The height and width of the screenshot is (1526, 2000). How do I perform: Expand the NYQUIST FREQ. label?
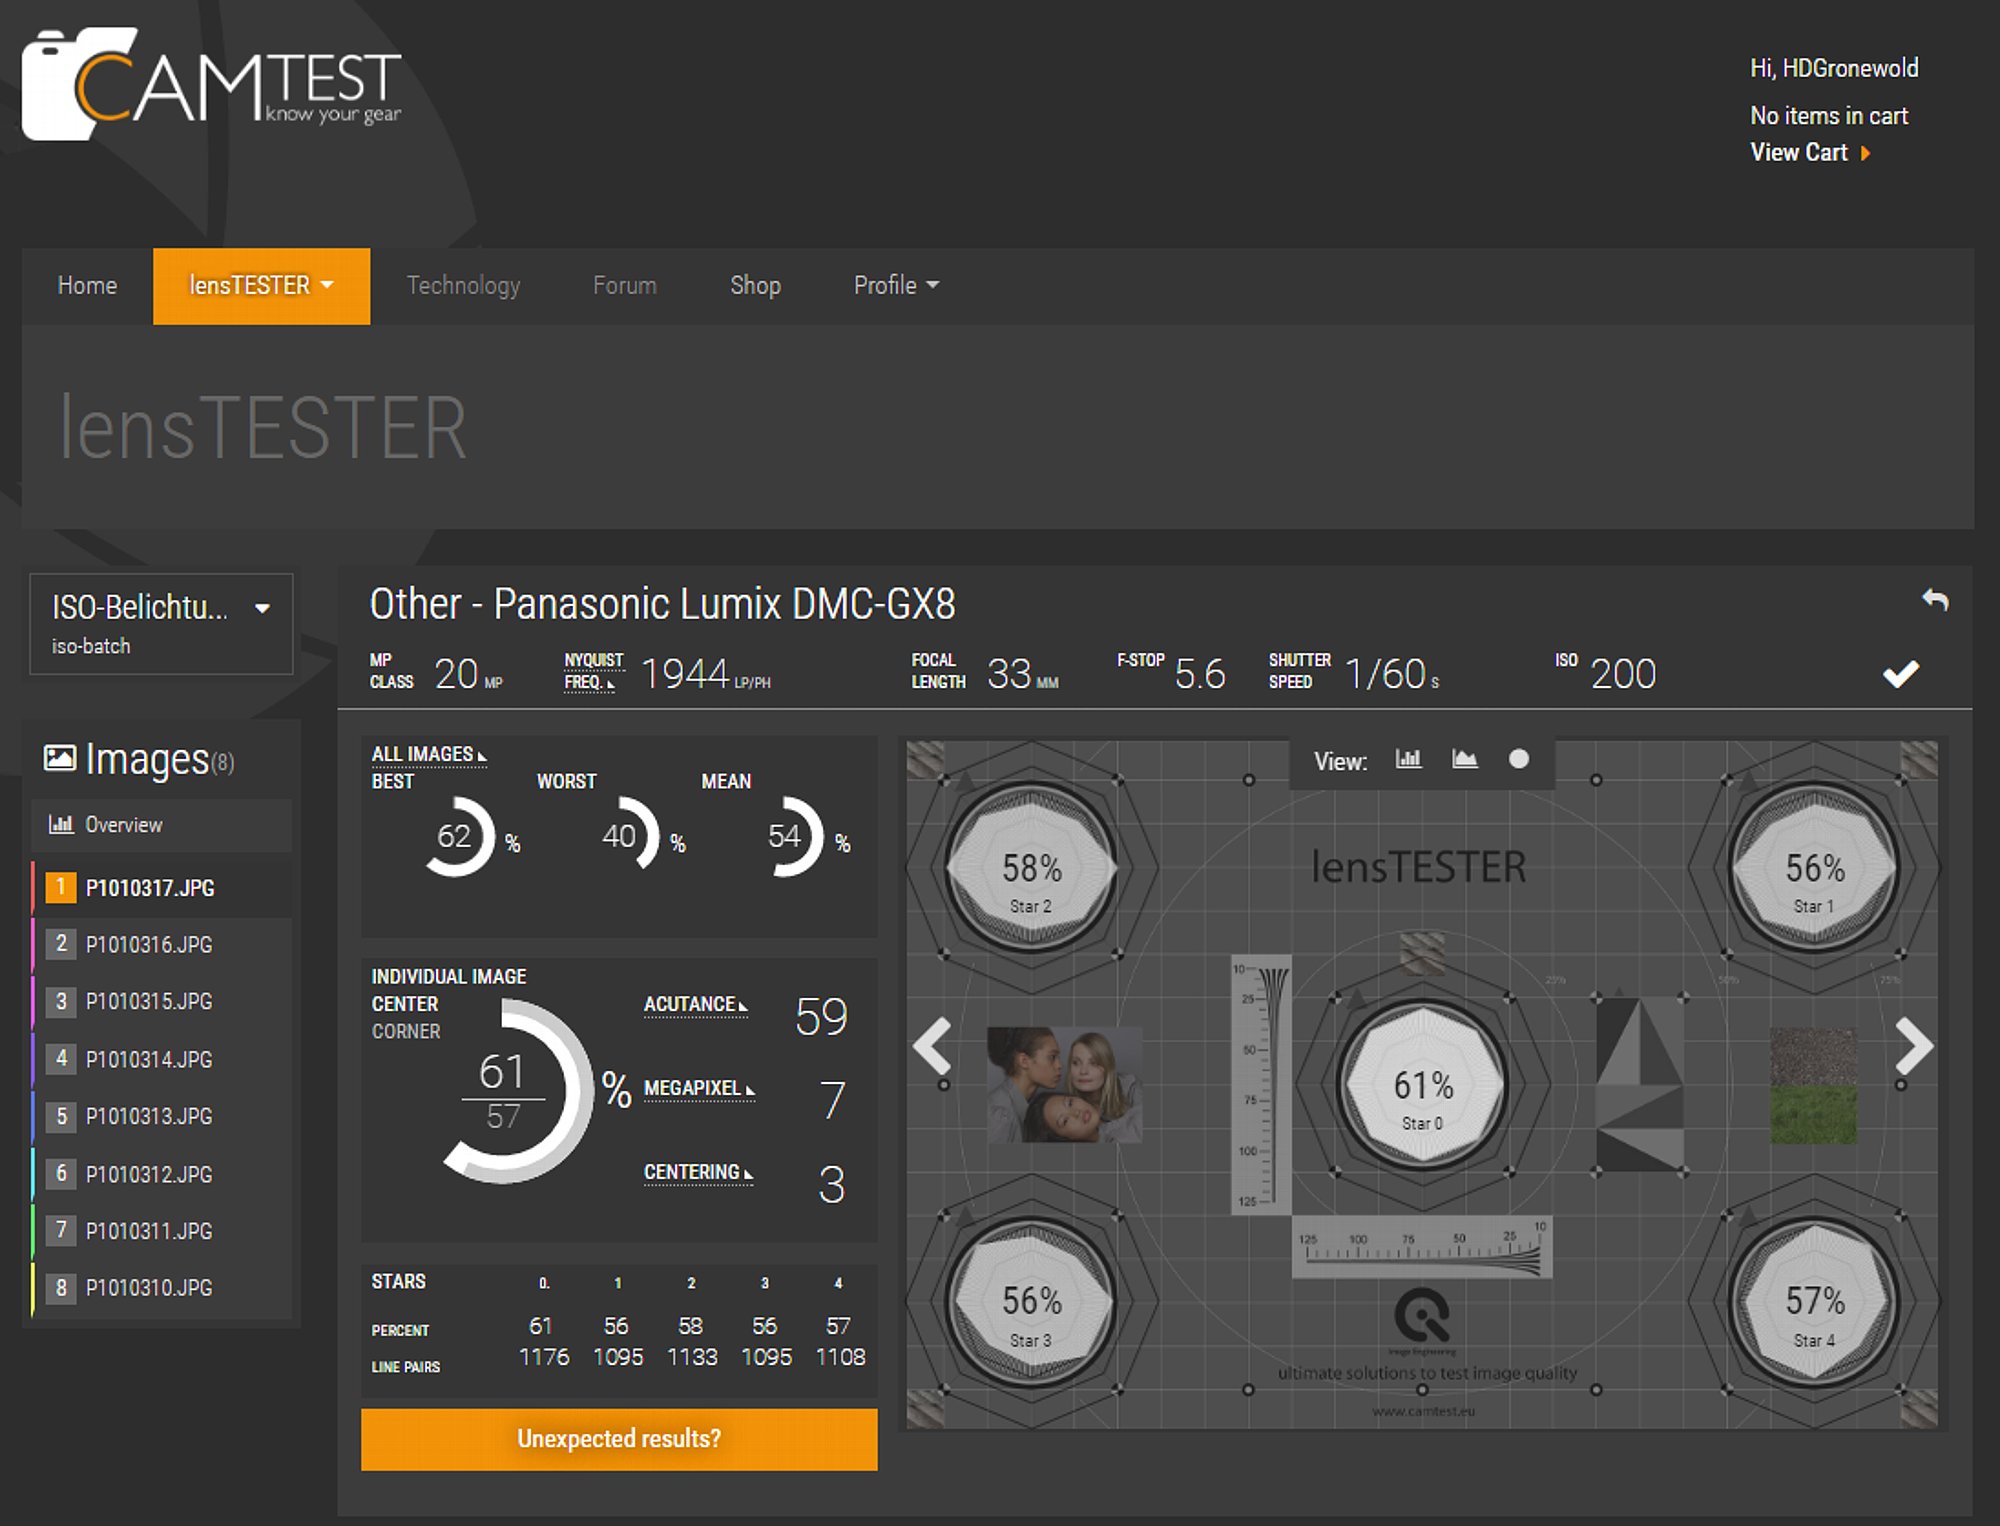[x=594, y=672]
